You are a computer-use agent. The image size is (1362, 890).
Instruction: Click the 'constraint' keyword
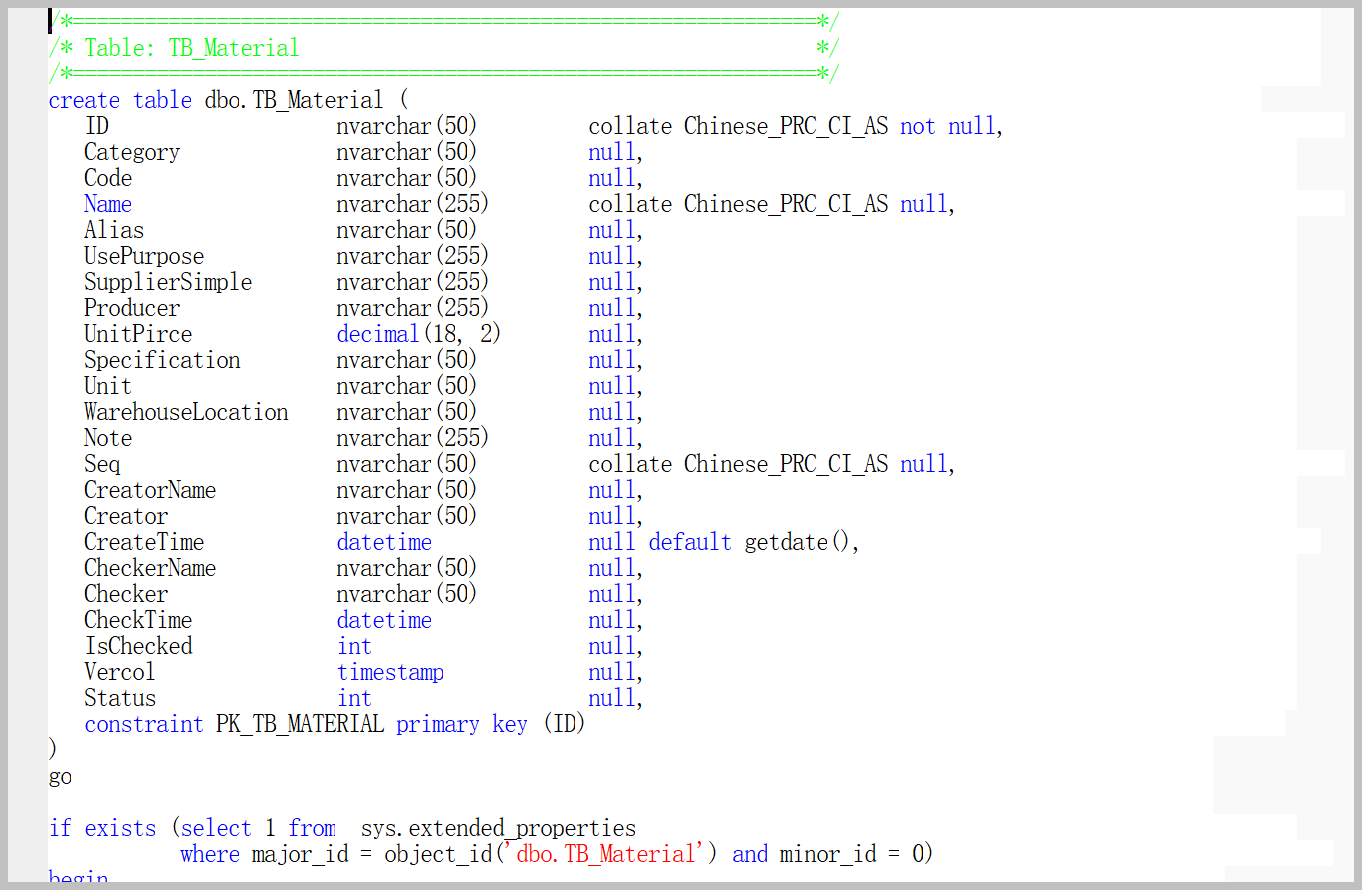point(144,724)
